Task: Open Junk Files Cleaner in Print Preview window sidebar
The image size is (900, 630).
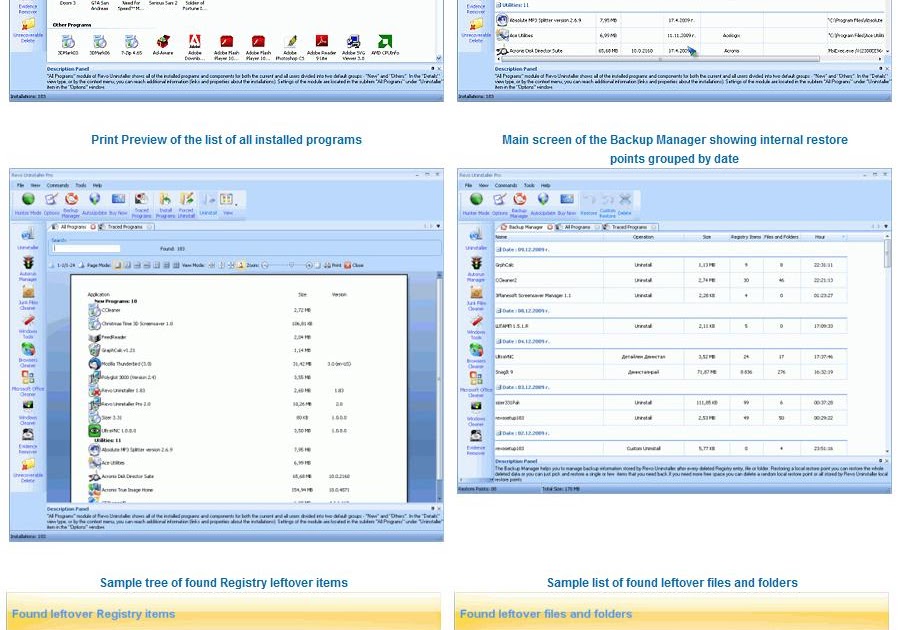Action: pos(28,298)
